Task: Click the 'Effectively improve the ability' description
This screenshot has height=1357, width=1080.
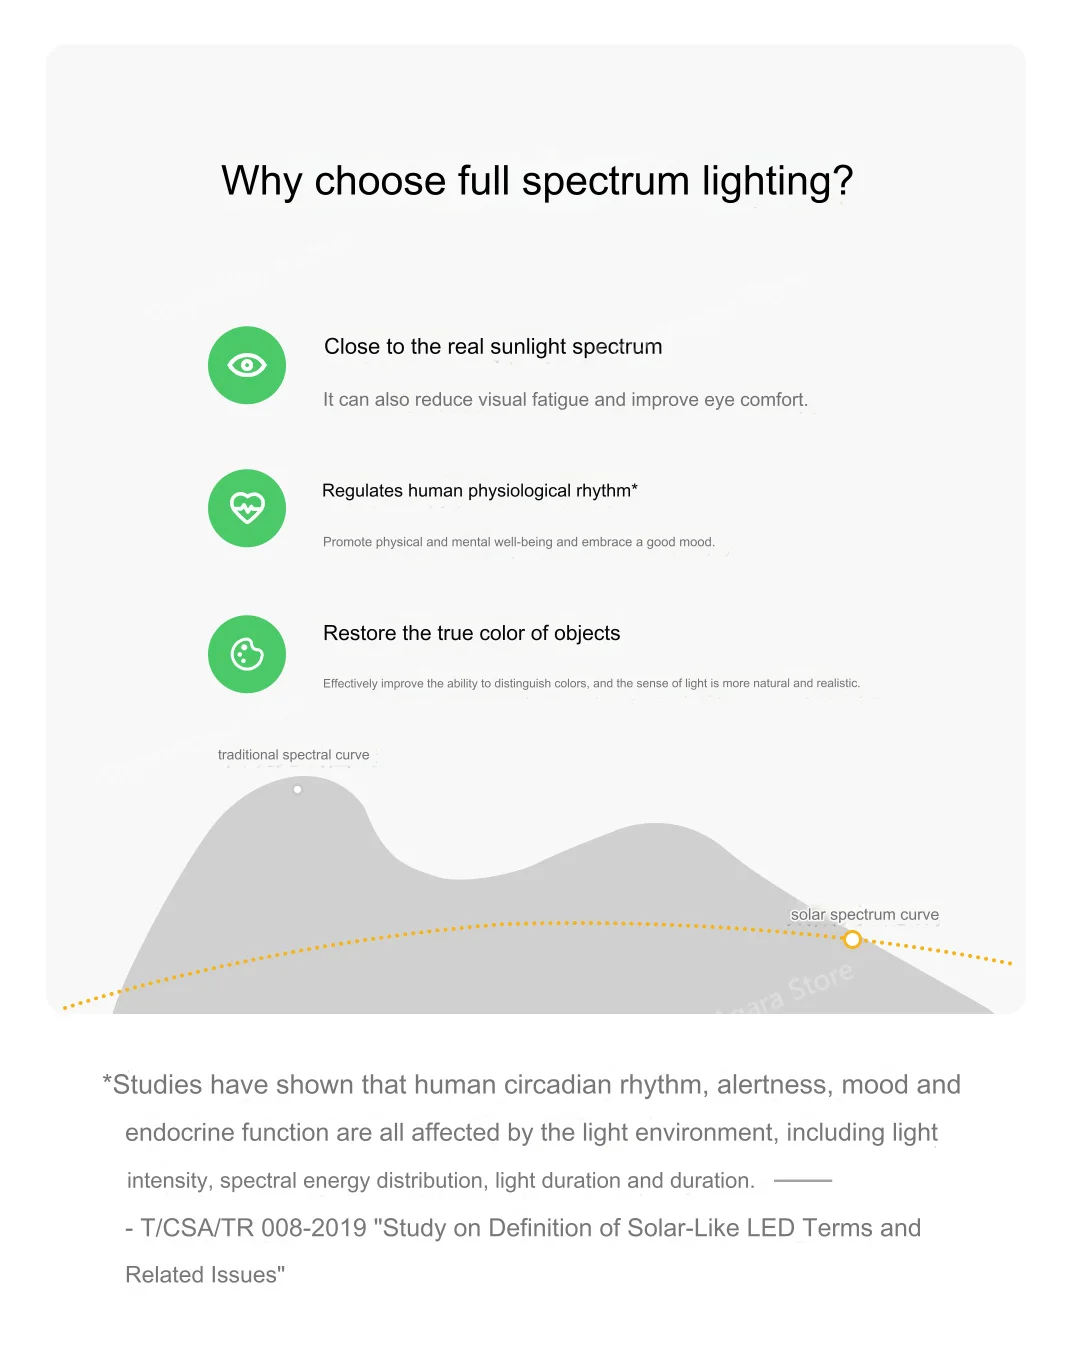Action: [591, 684]
